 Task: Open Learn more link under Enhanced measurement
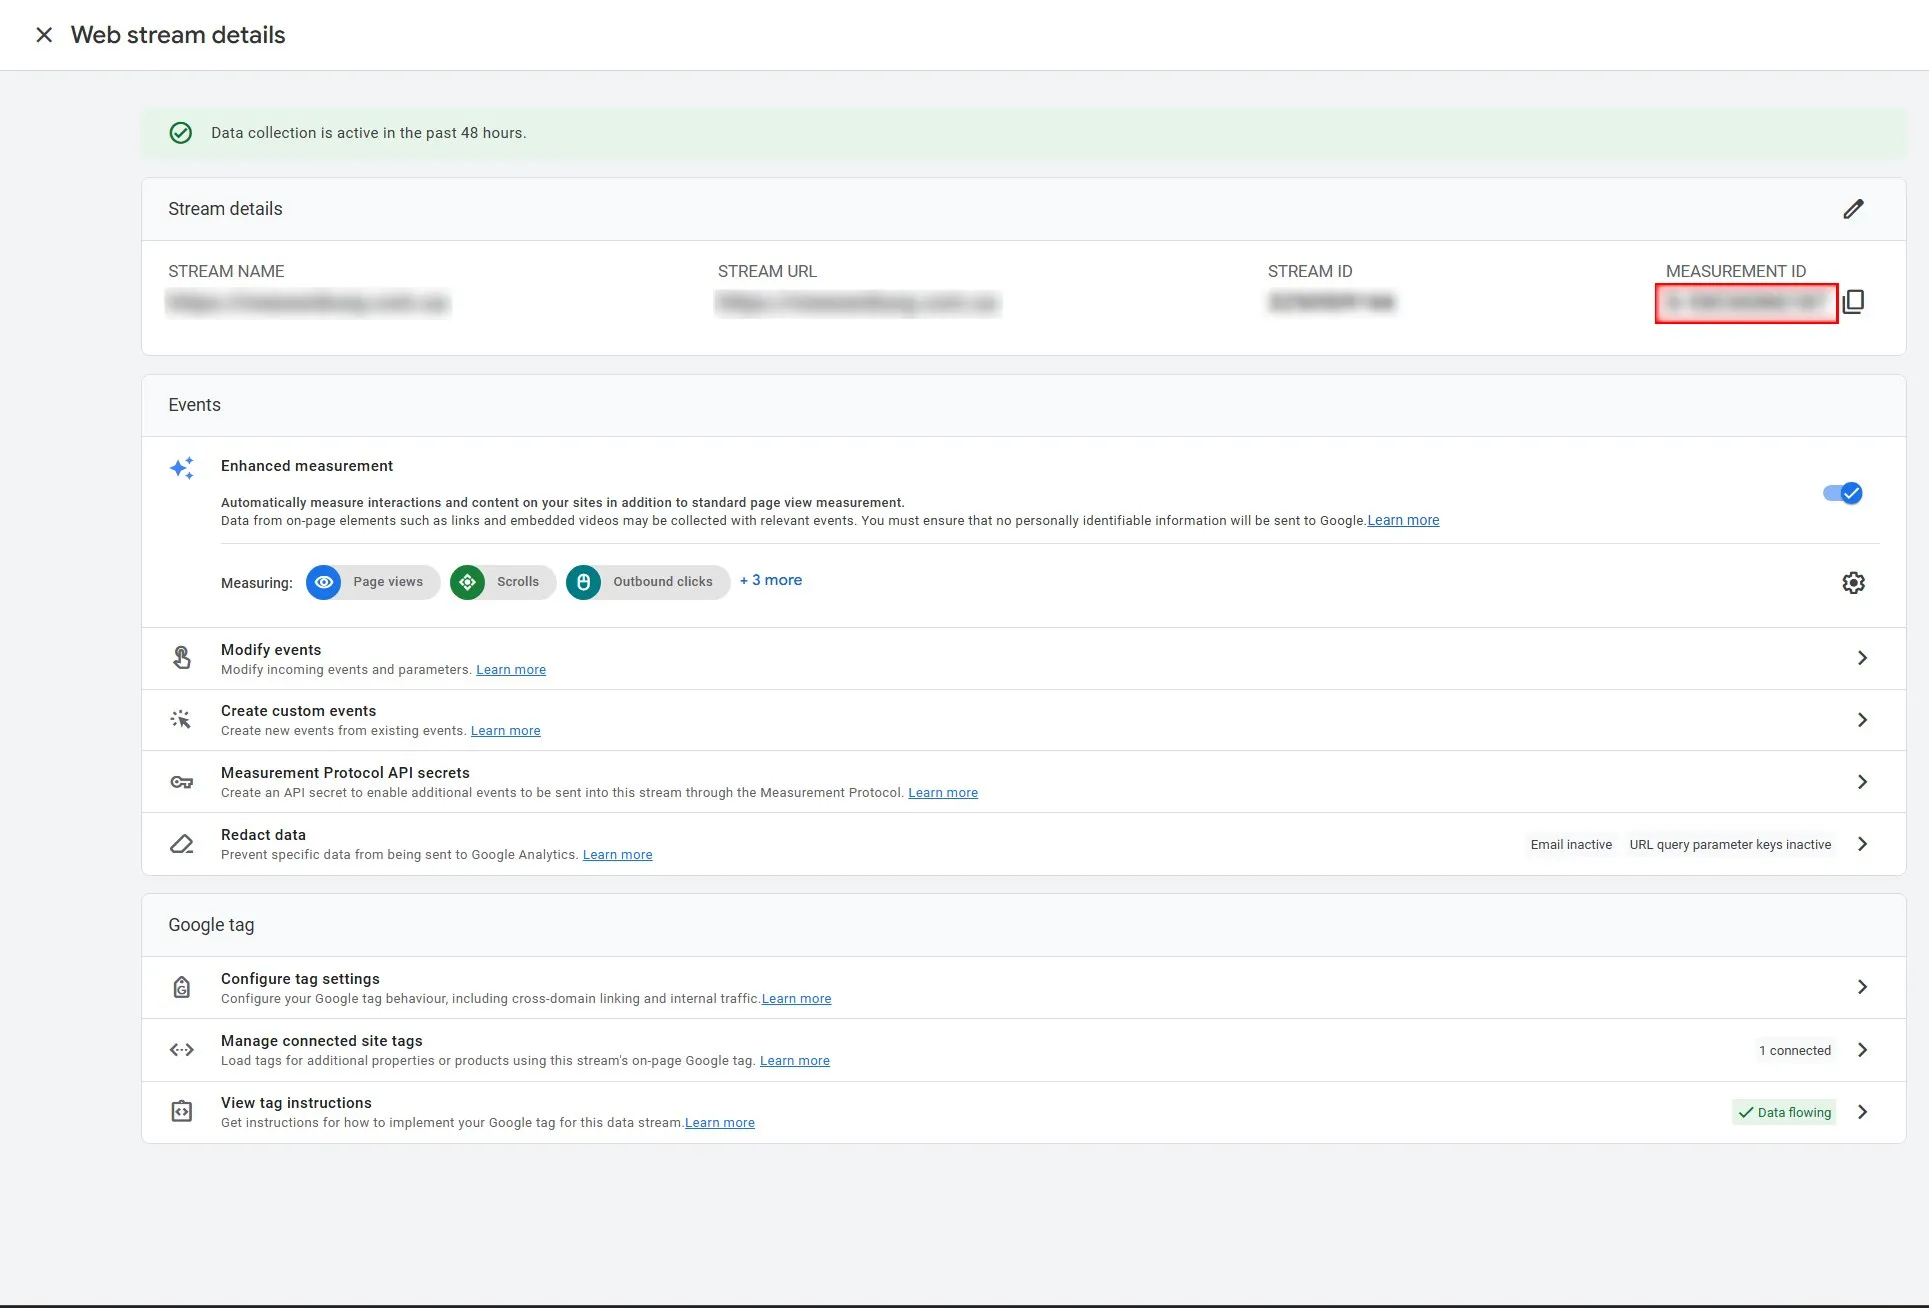[x=1403, y=520]
